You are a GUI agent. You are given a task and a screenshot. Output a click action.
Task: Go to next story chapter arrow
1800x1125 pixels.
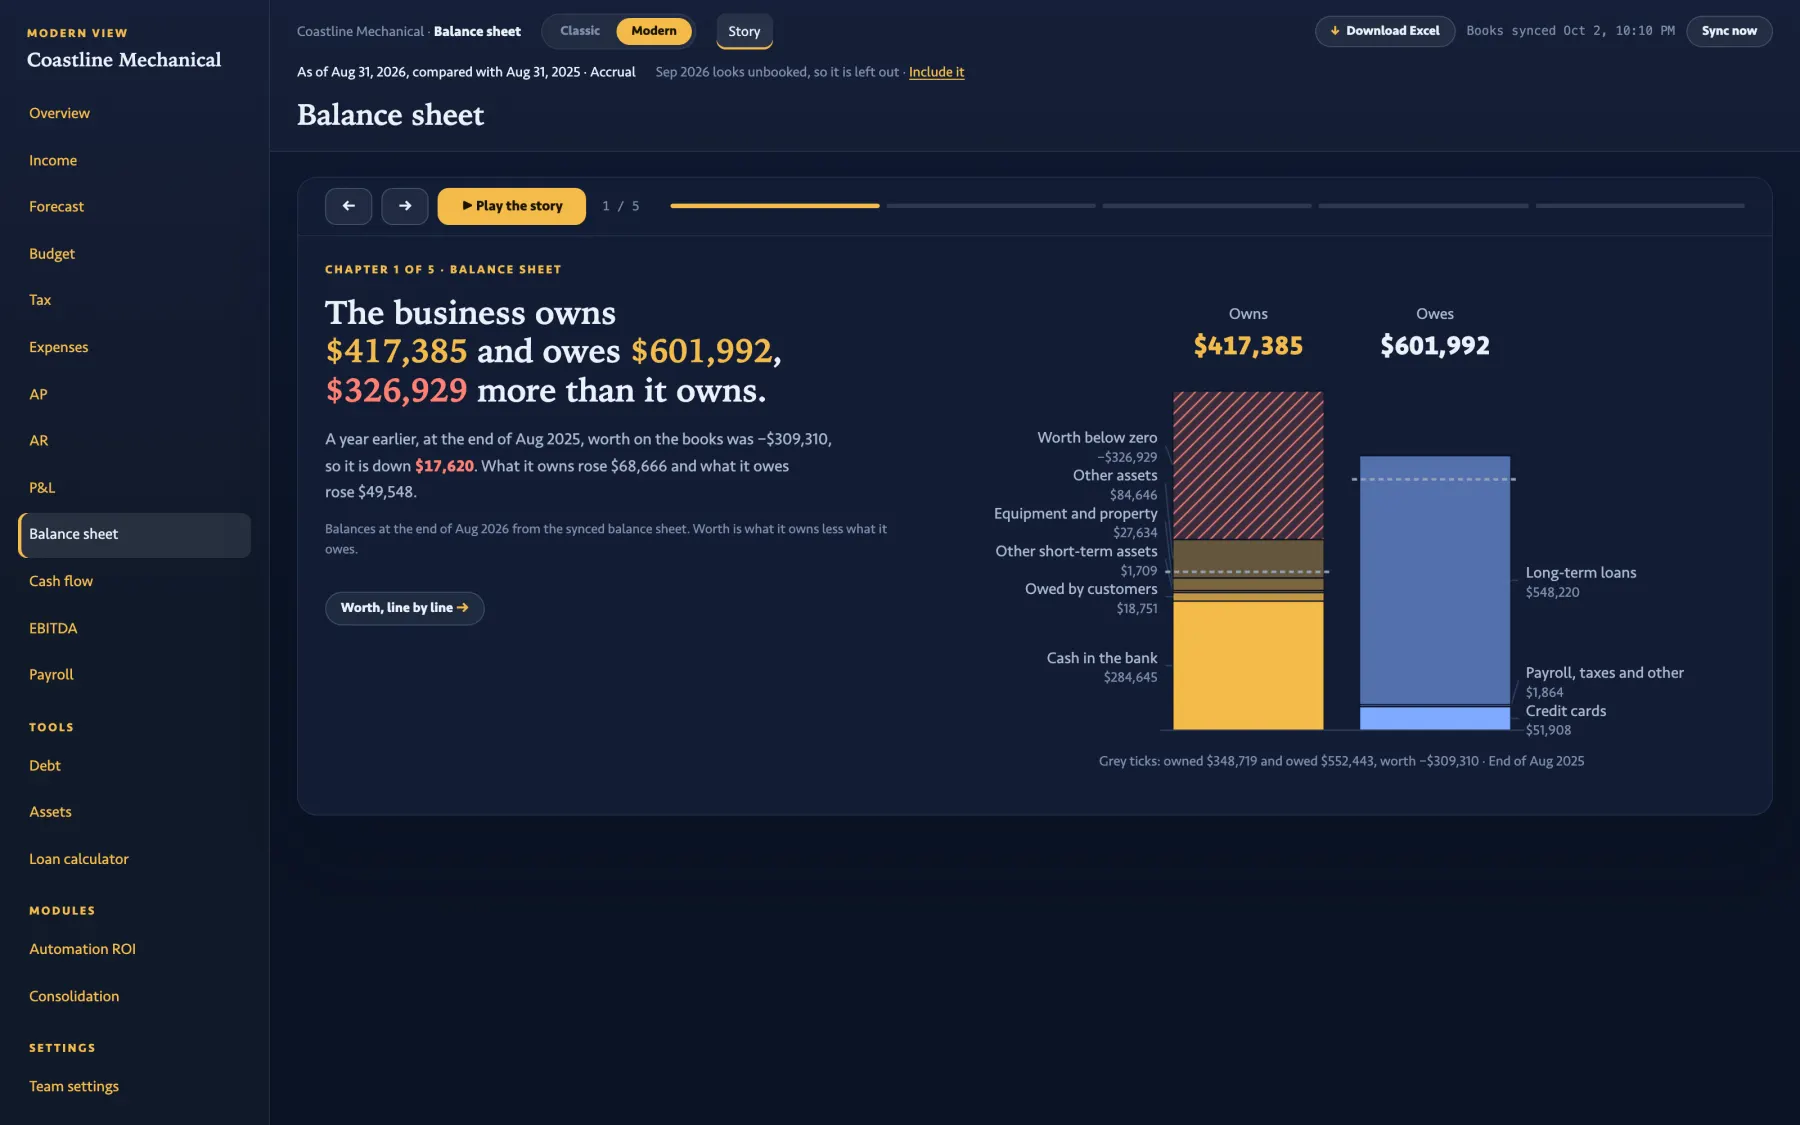point(405,206)
